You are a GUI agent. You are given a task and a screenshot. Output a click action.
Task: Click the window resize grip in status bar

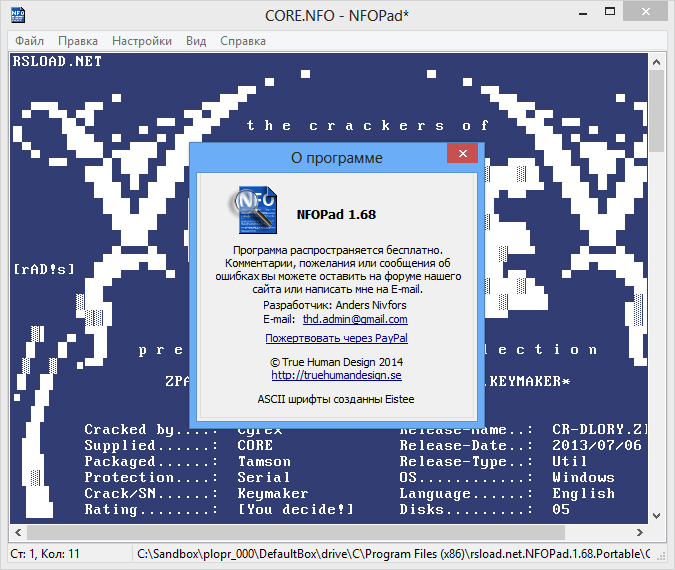pos(661,557)
